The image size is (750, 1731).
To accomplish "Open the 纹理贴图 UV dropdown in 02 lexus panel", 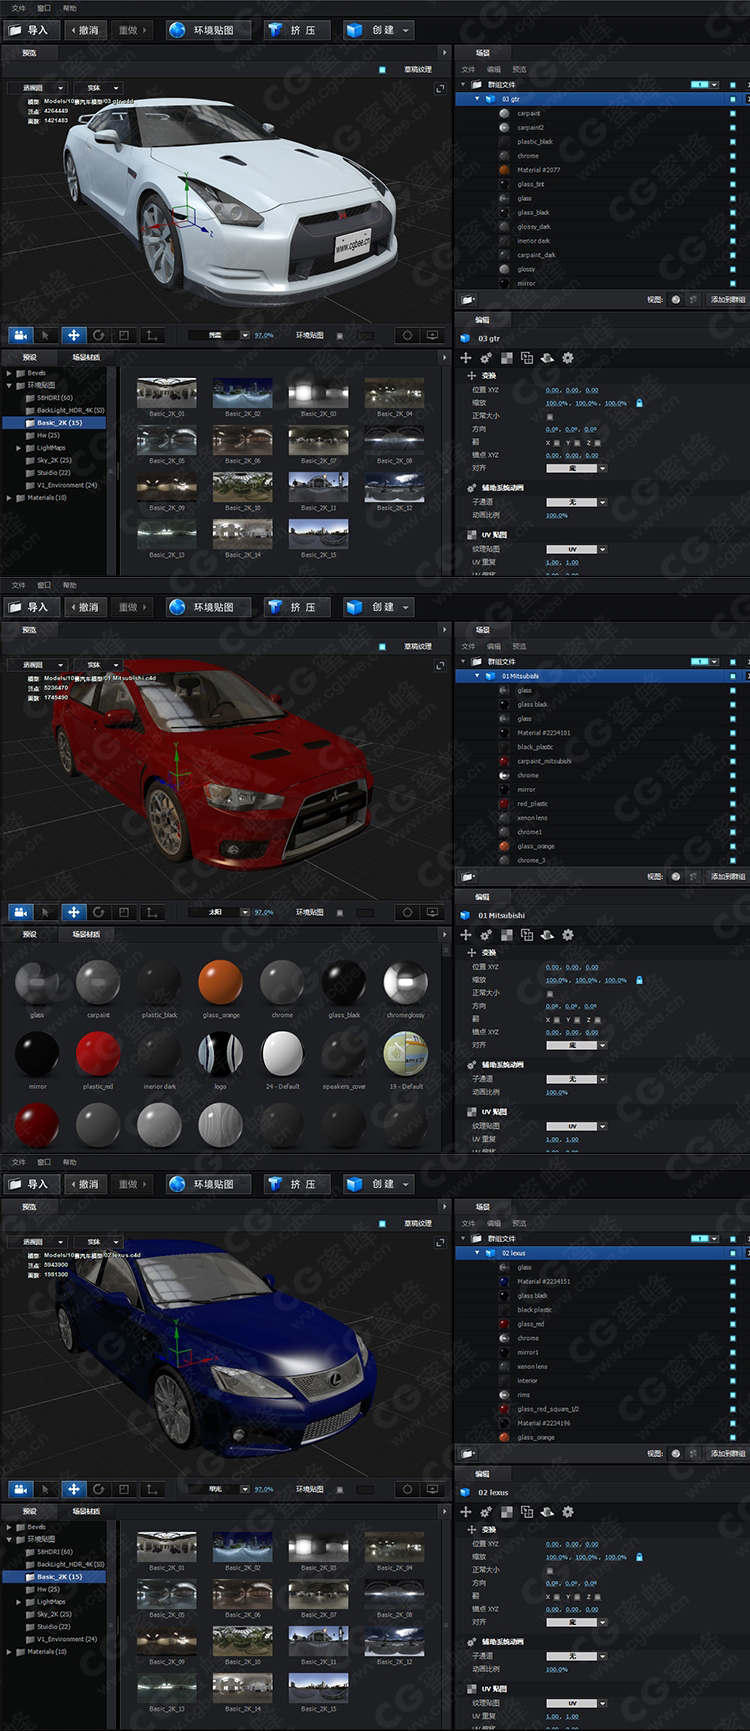I will point(576,1703).
